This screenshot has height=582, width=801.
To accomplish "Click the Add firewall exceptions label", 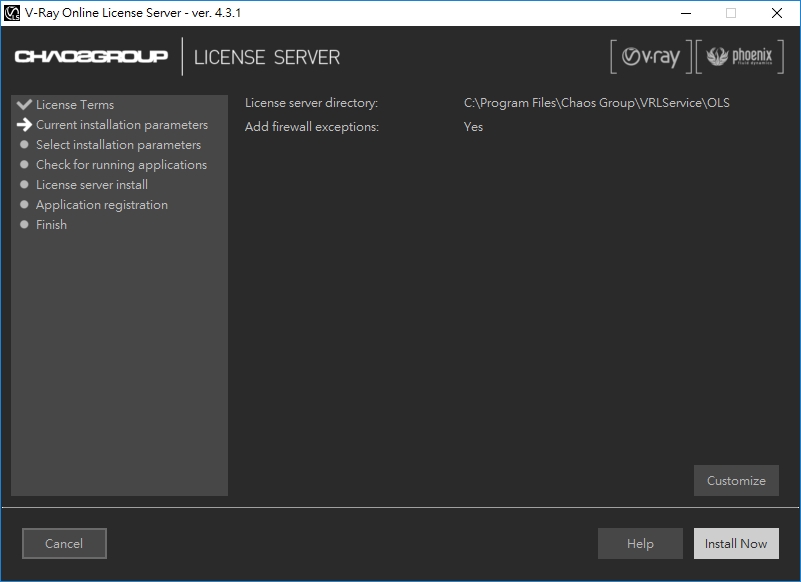I will 312,127.
